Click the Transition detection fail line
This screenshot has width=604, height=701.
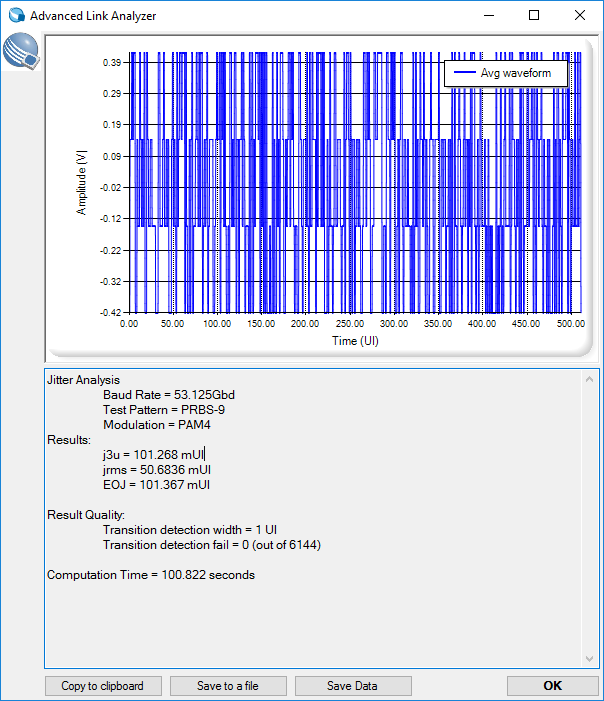coord(211,545)
